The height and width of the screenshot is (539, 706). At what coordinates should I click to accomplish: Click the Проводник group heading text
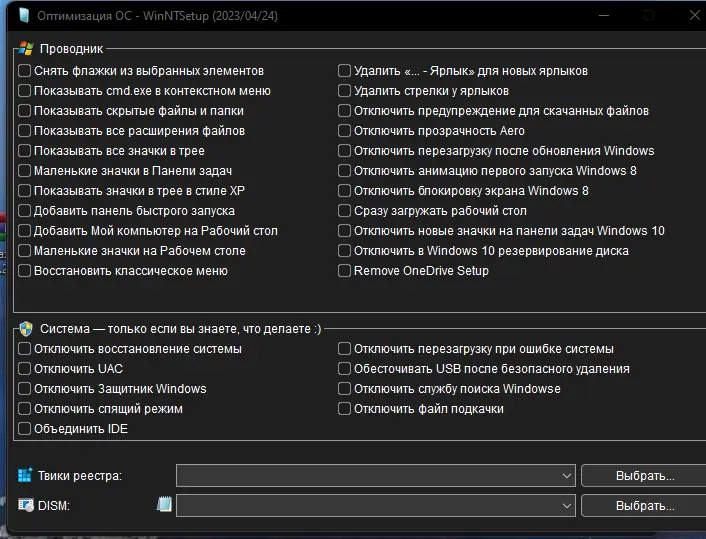[x=72, y=49]
